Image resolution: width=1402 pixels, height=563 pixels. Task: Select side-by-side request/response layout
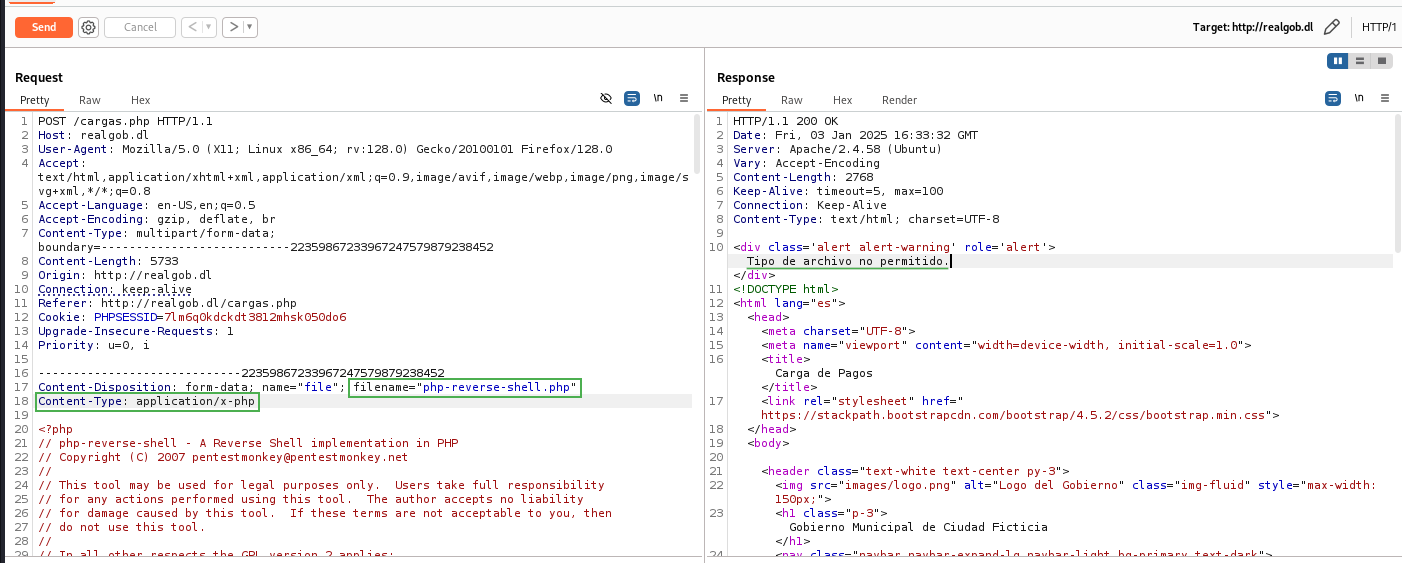[1338, 61]
